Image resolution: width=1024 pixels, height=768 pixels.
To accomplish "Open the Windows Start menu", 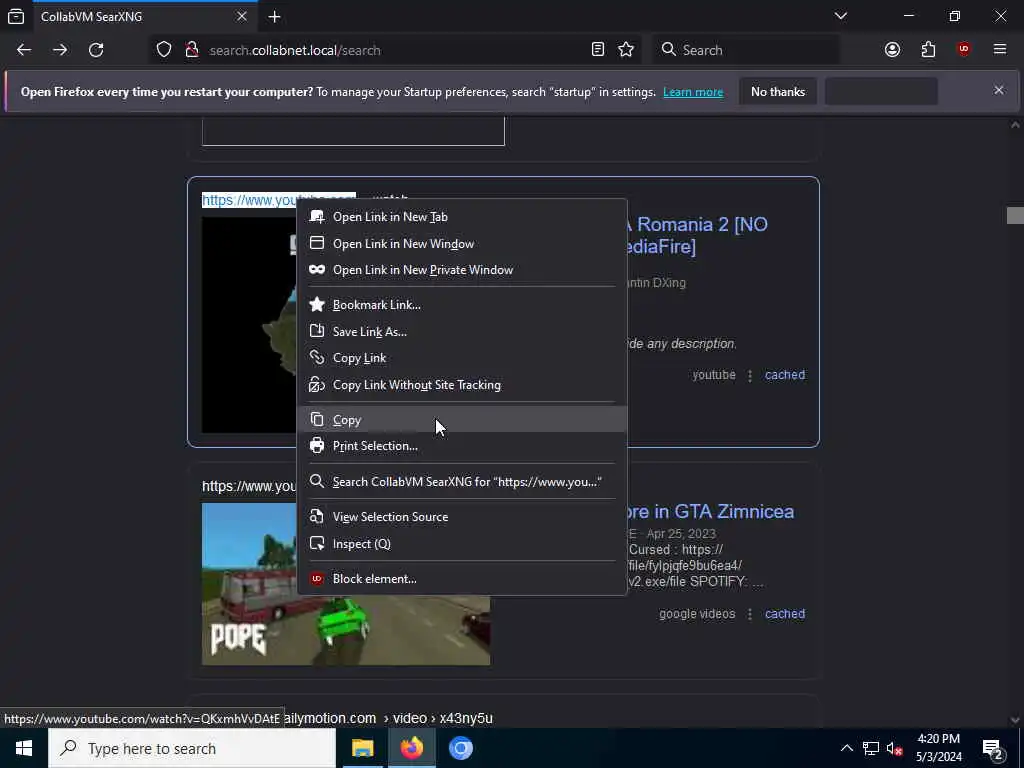I will click(x=24, y=748).
